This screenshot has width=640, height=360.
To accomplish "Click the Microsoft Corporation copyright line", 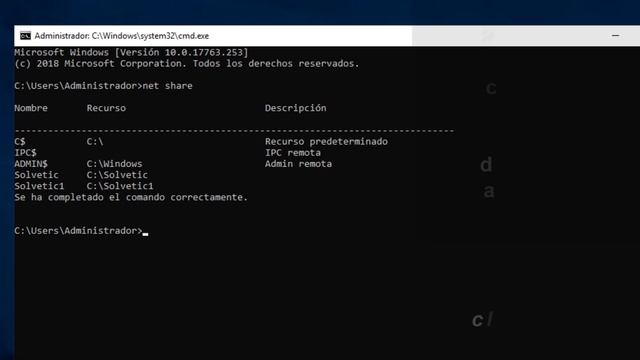I will pos(187,64).
